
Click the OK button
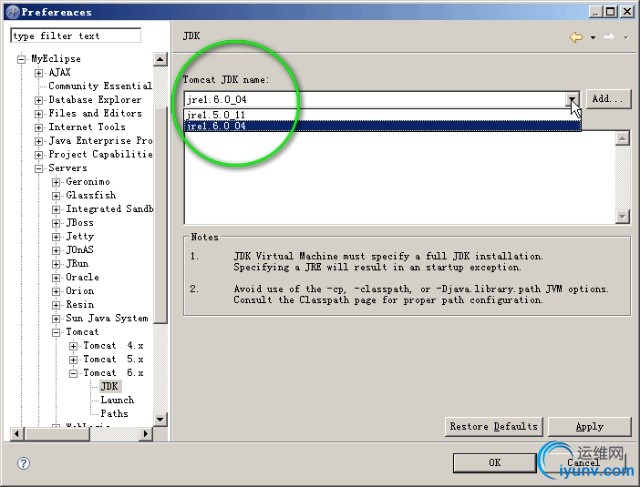coord(495,463)
